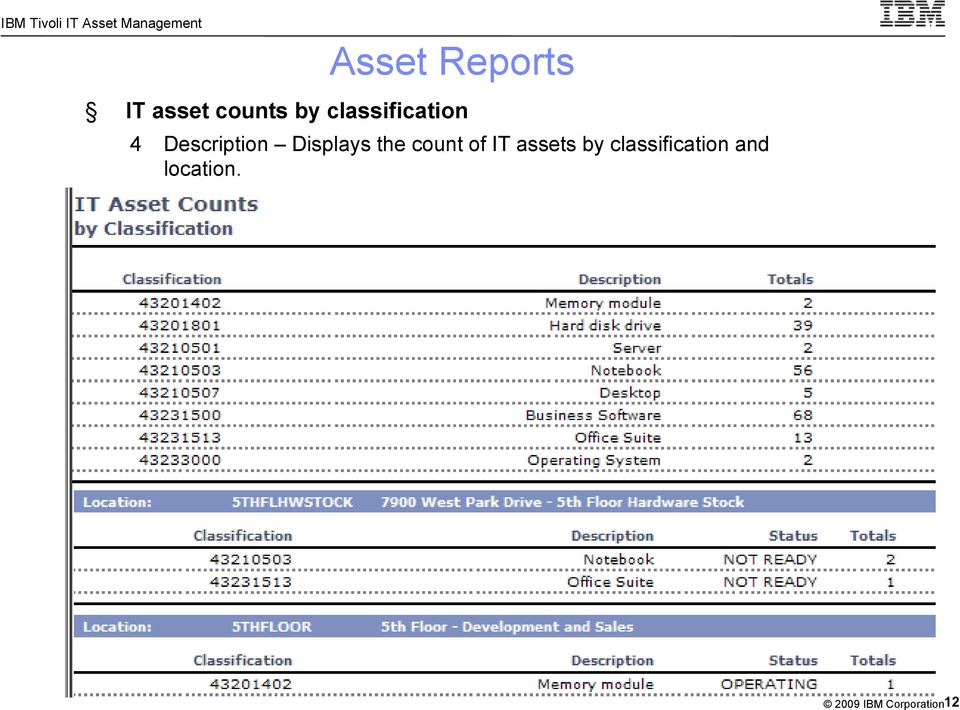This screenshot has width=960, height=710.
Task: Select classification code 43210503 in top table
Action: pos(180,370)
